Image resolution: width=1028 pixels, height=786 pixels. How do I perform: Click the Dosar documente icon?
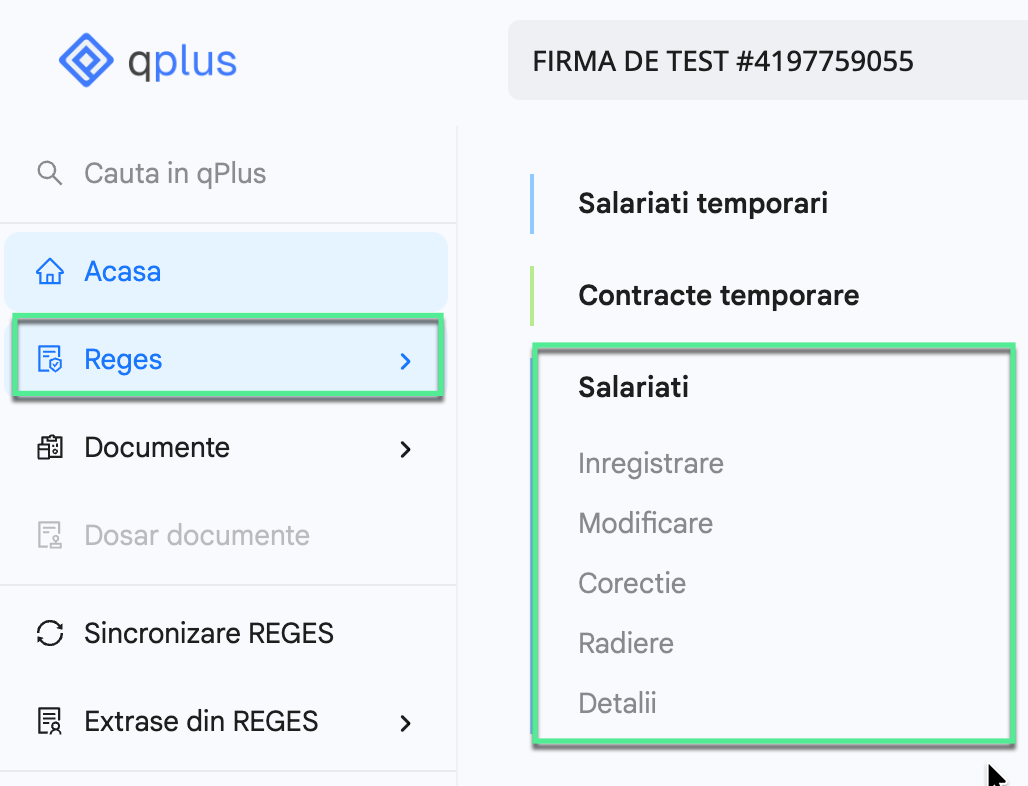(x=50, y=536)
